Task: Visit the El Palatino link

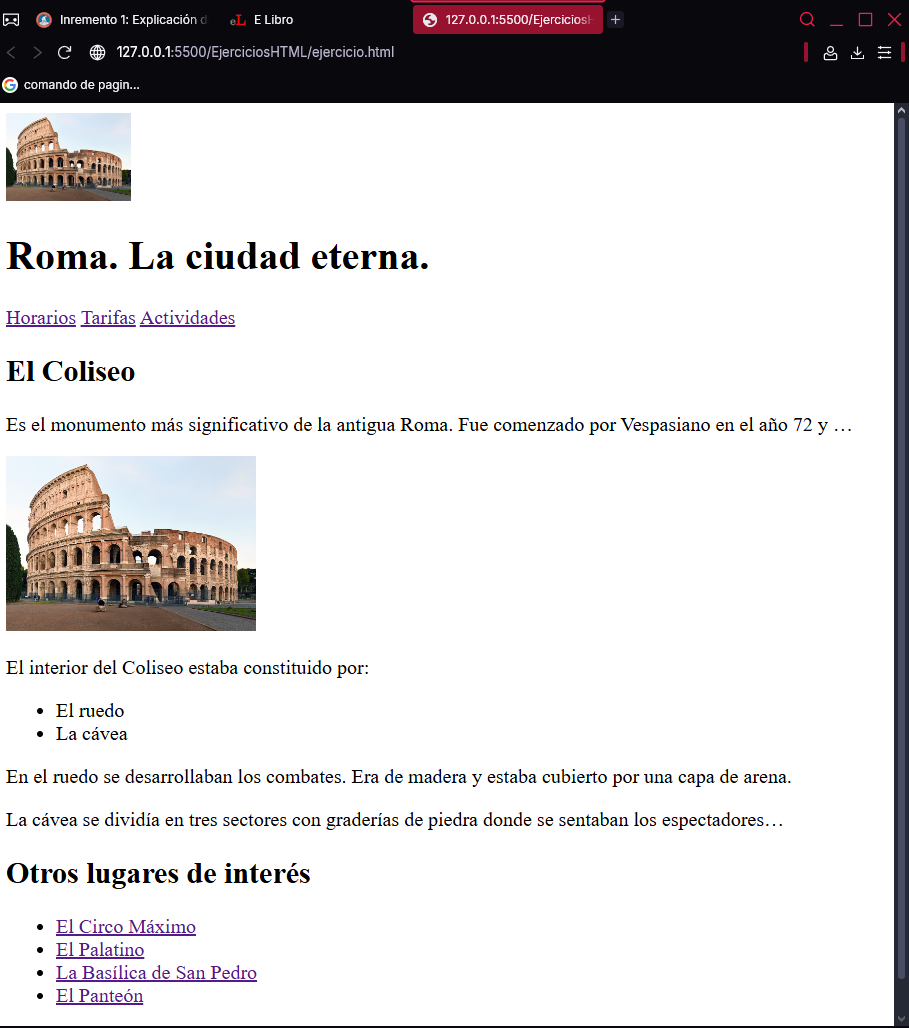Action: point(100,949)
